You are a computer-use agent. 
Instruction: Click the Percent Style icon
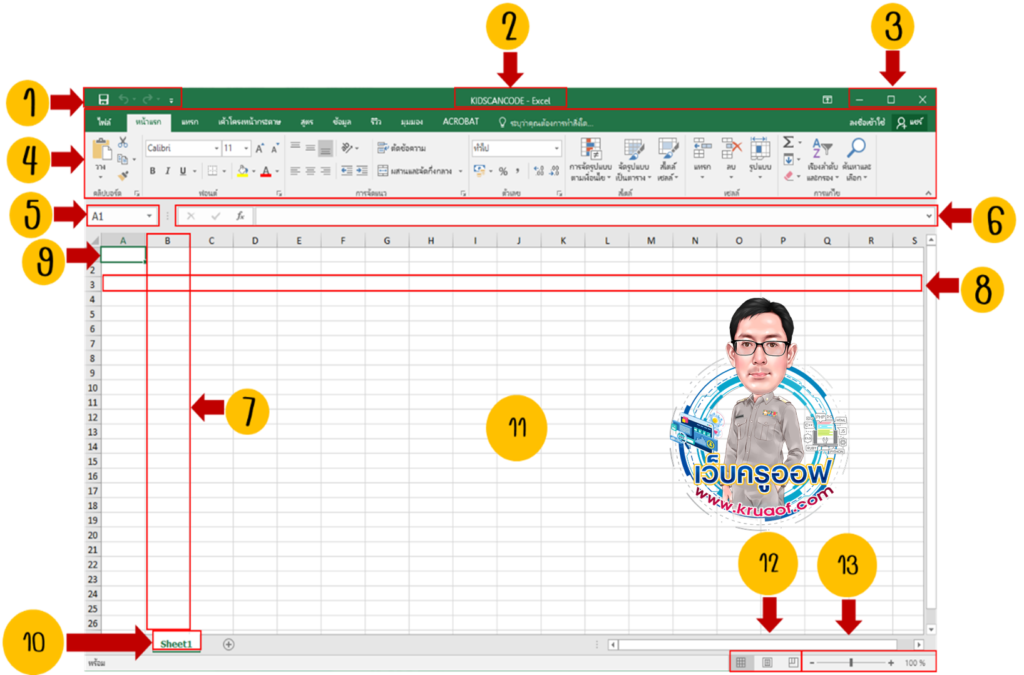[x=502, y=171]
